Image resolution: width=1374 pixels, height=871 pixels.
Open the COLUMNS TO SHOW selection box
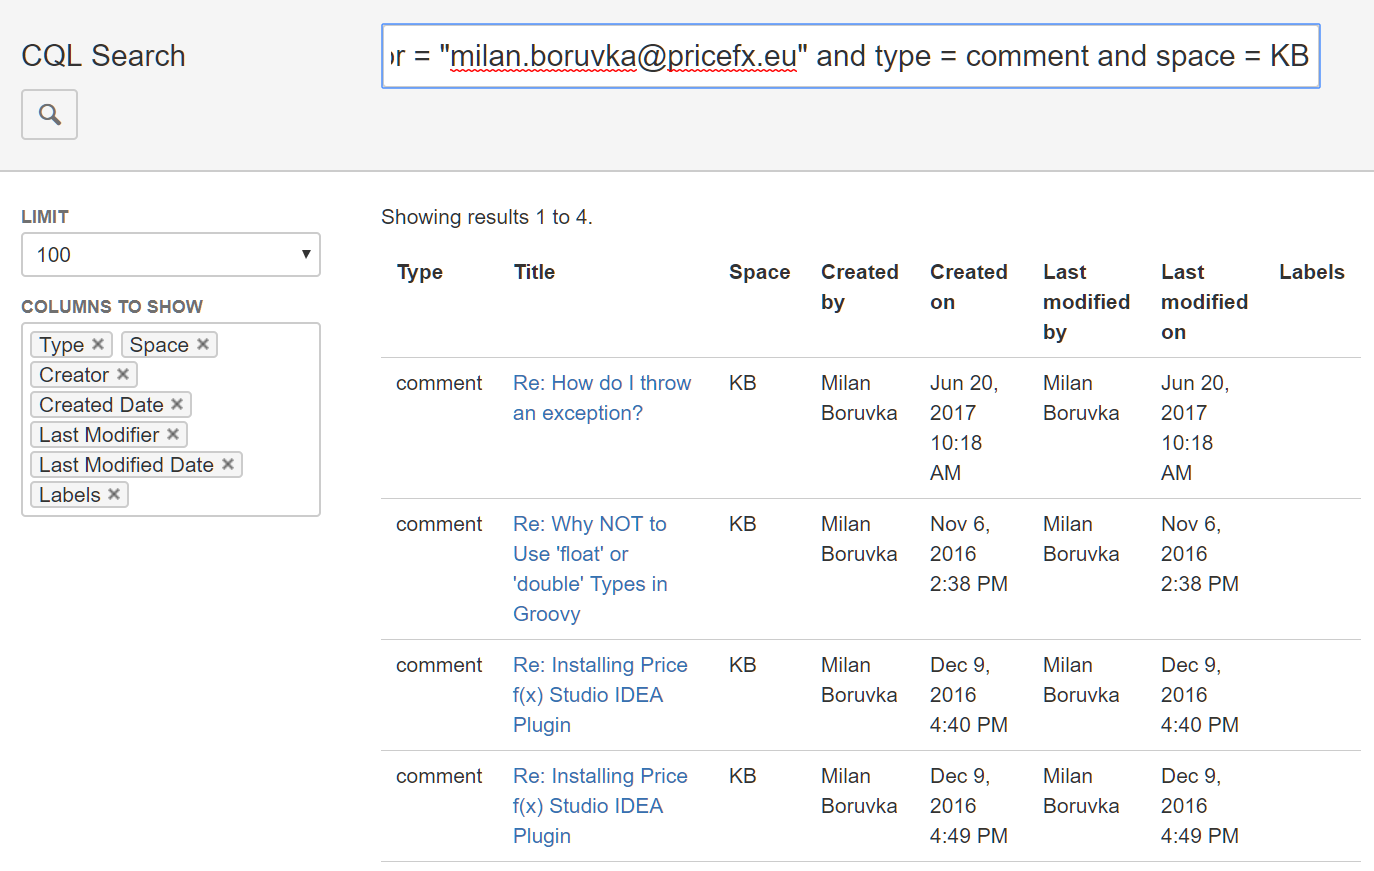[170, 419]
